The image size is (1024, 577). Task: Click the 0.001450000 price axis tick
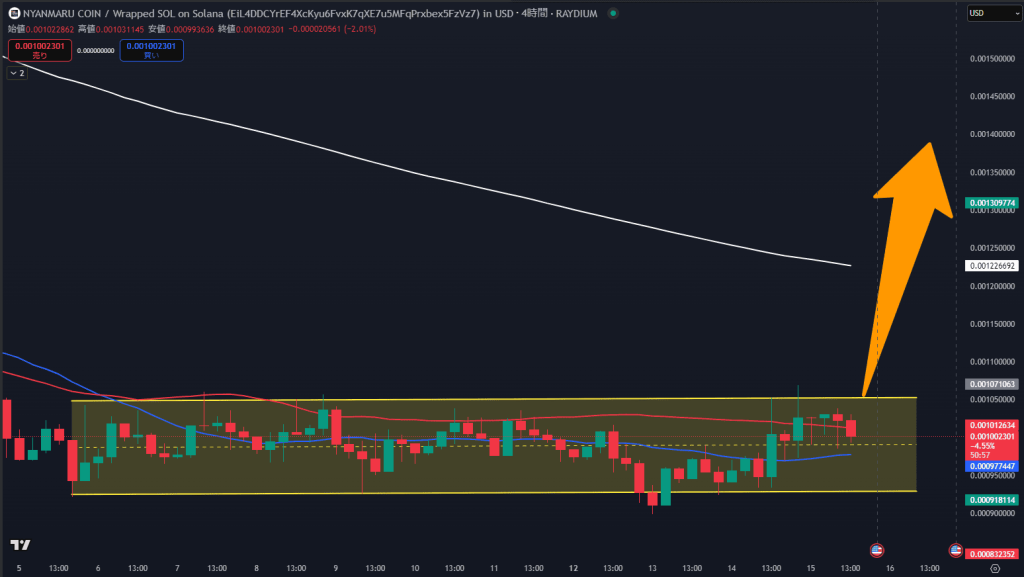(x=992, y=97)
